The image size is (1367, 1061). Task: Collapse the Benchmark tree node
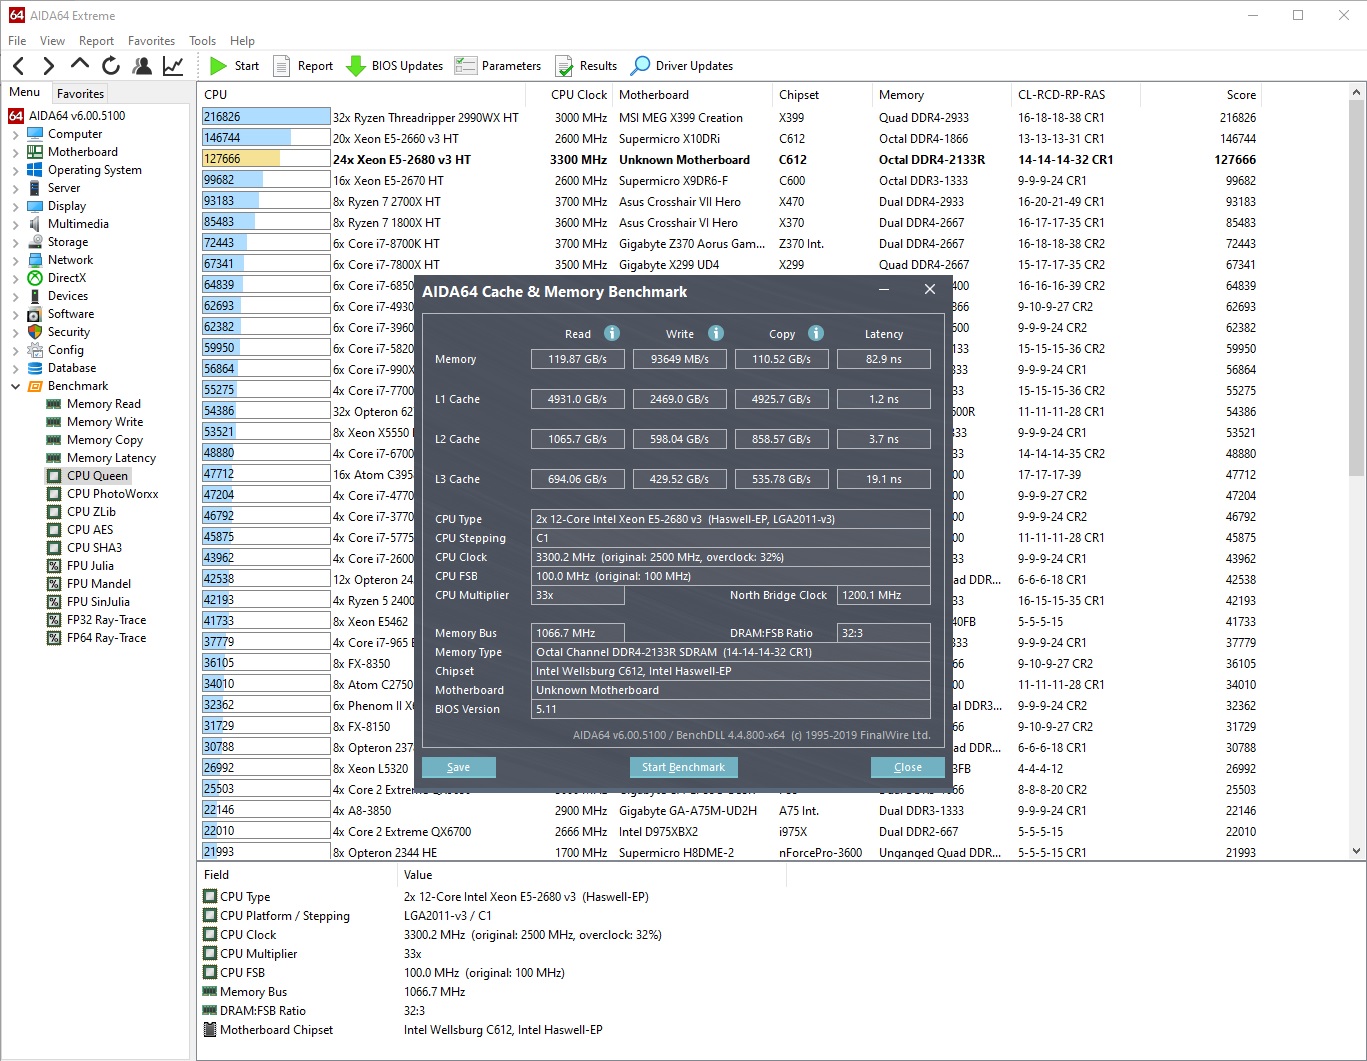16,386
